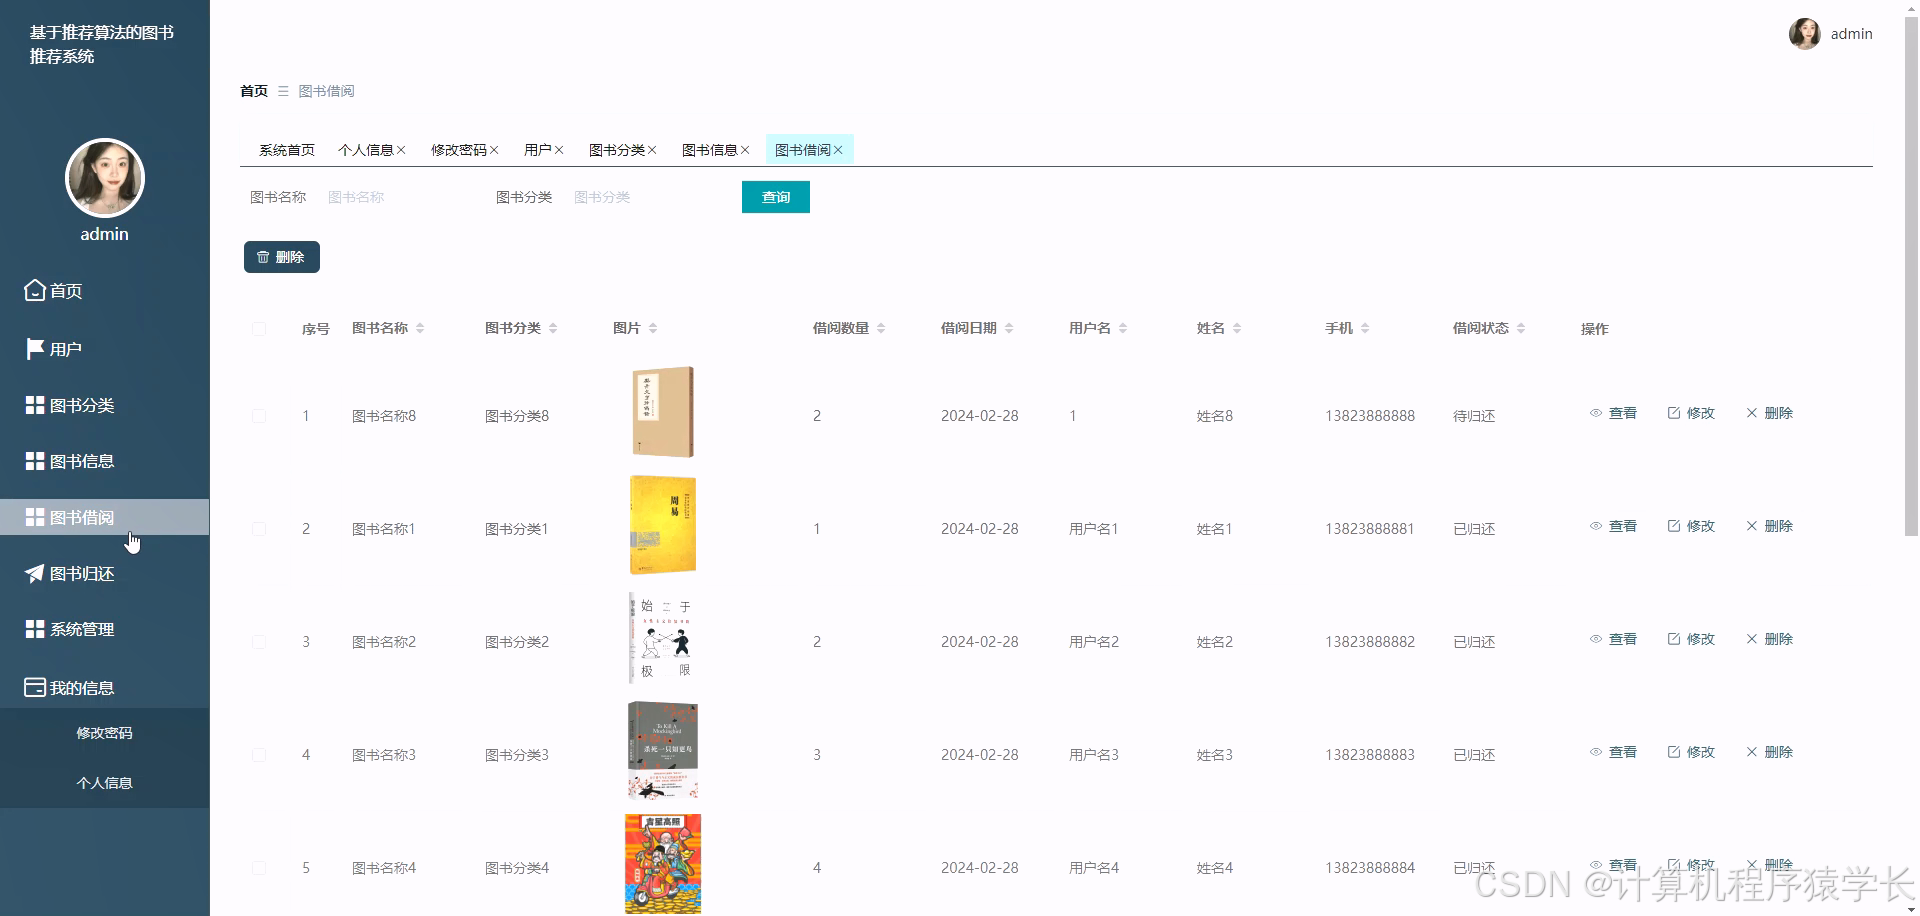Viewport: 1920px width, 916px height.
Task: Click the 图书名称 search input field
Action: 400,197
